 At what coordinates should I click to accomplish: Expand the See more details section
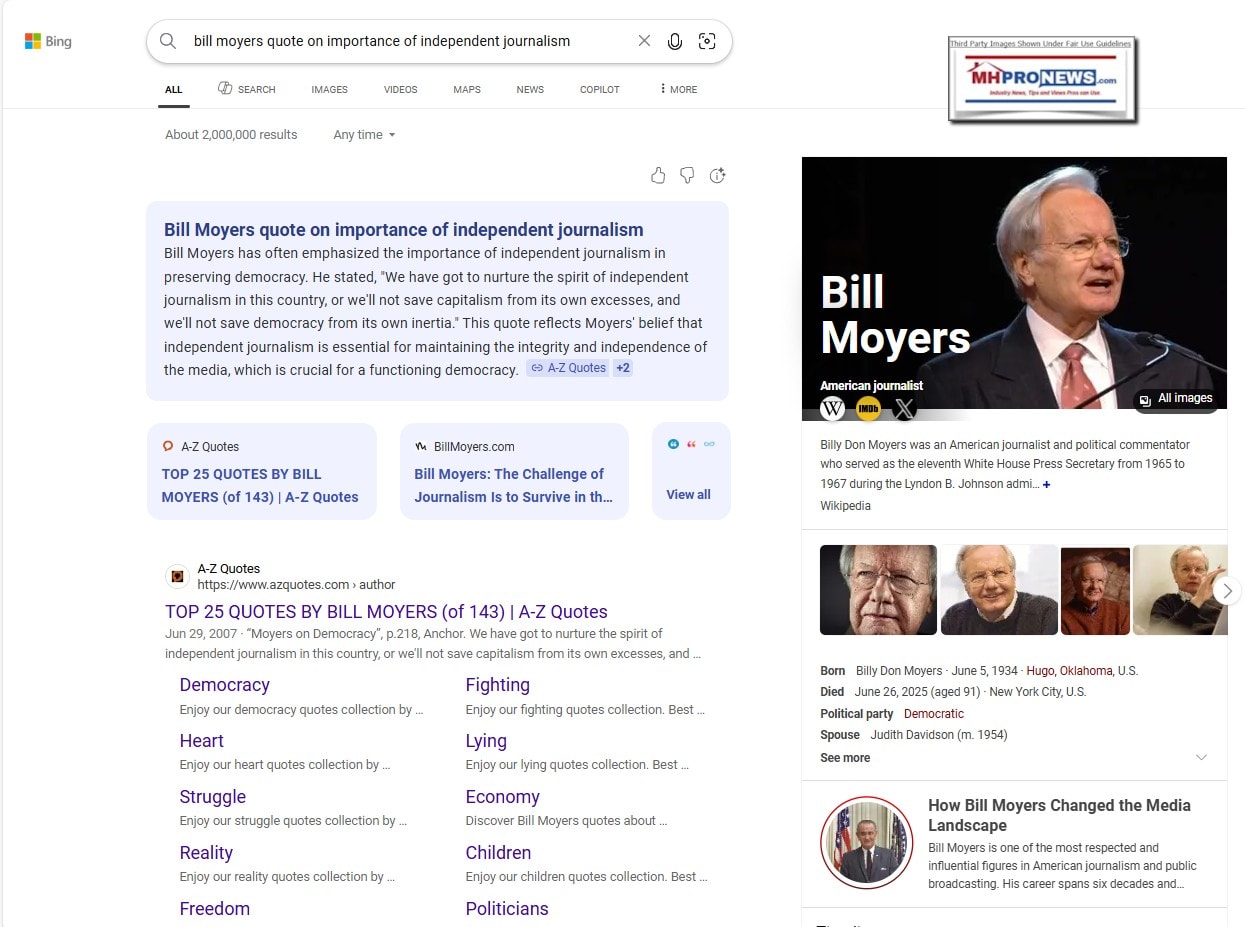(x=1014, y=758)
